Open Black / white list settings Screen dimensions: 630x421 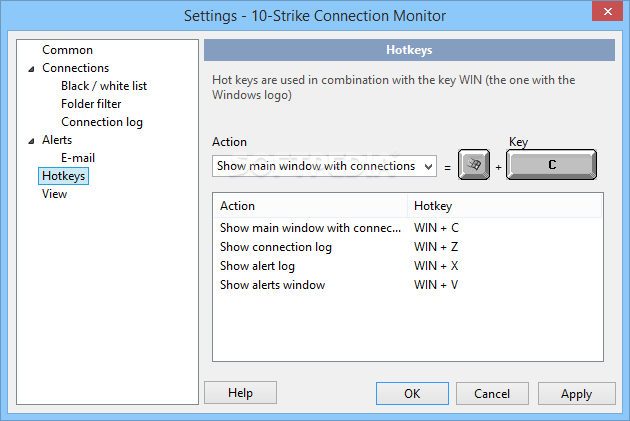point(104,86)
